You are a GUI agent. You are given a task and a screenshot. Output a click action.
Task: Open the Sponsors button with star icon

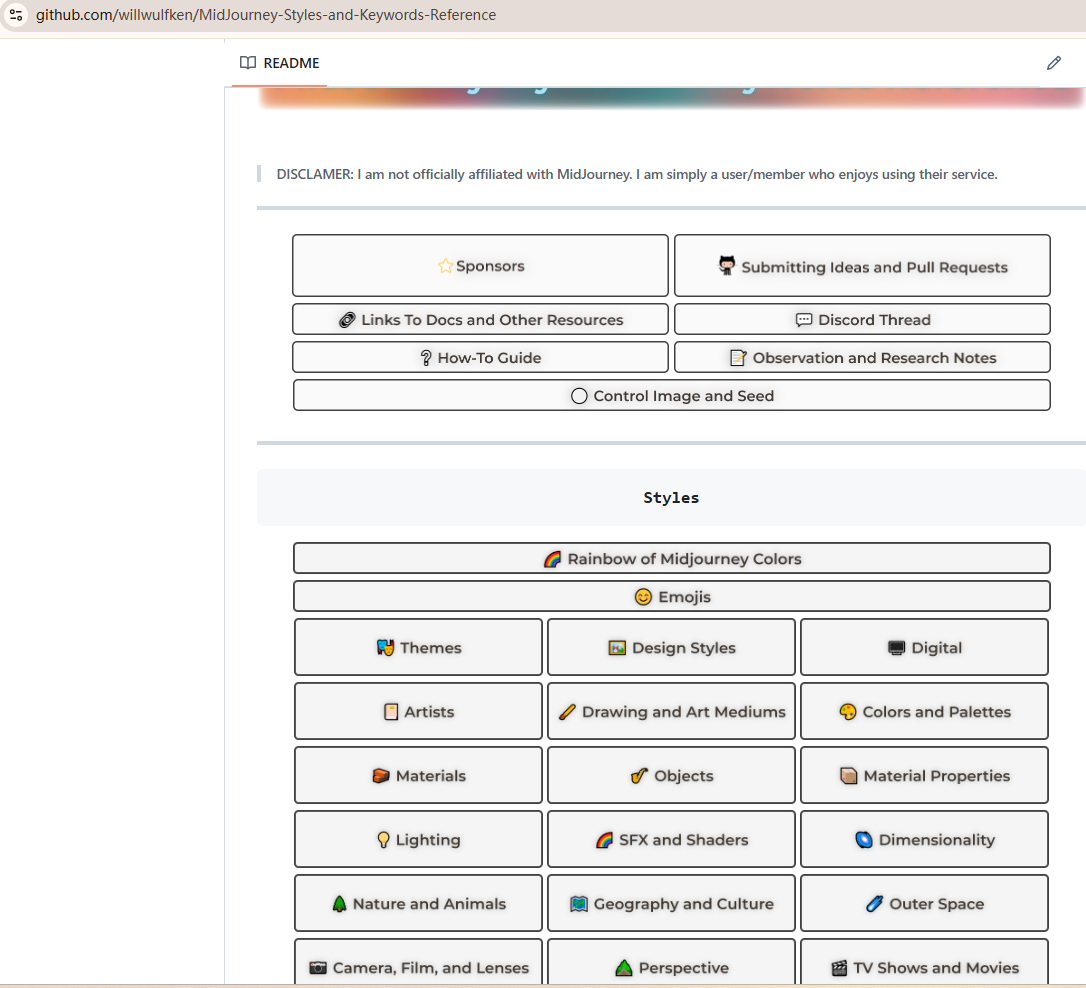click(x=481, y=266)
